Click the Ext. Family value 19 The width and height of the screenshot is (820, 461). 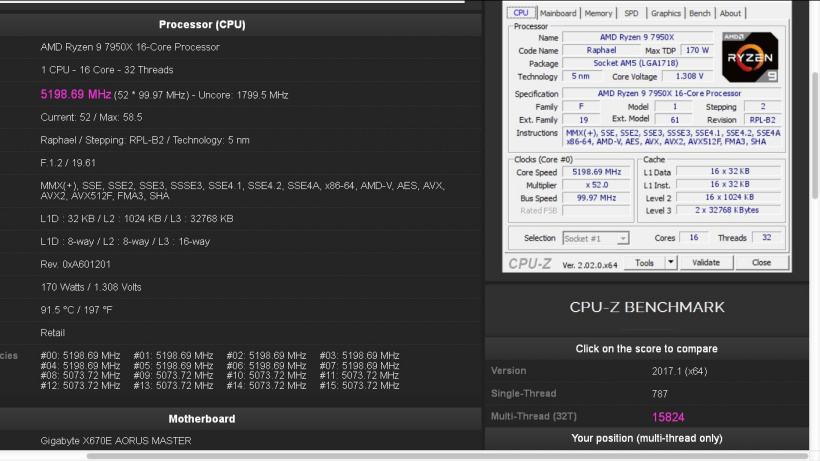click(x=583, y=120)
